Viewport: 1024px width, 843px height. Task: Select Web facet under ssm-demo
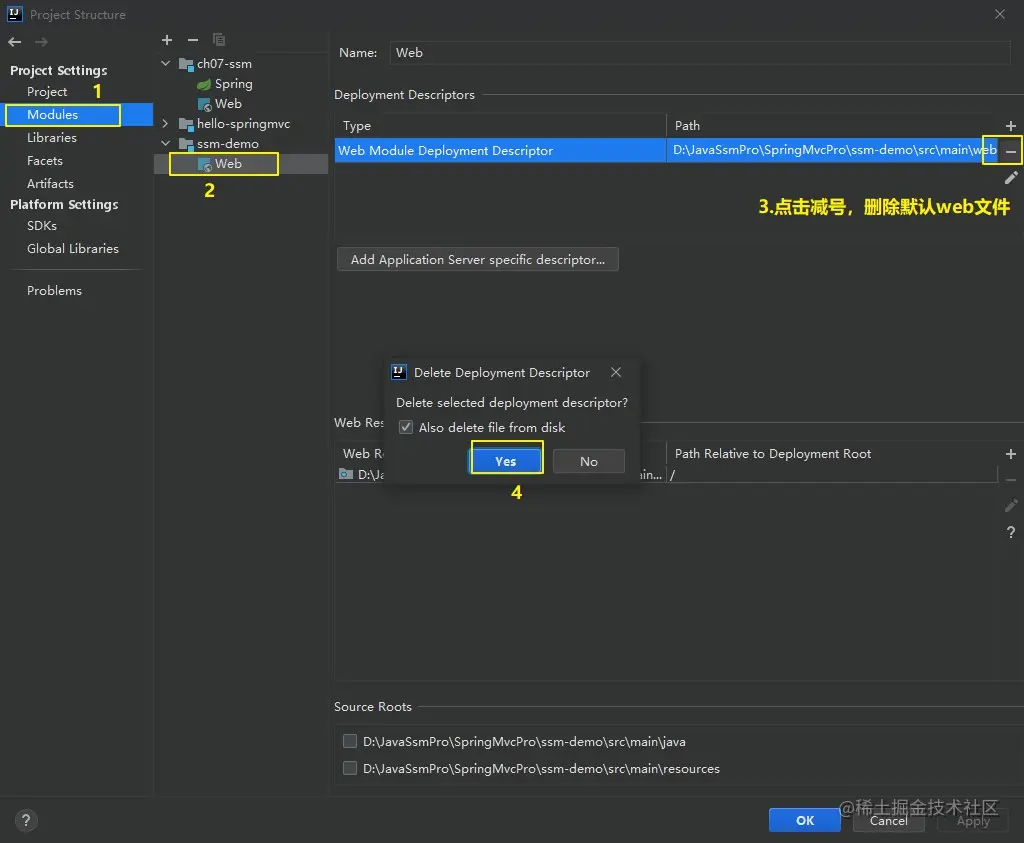[220, 164]
